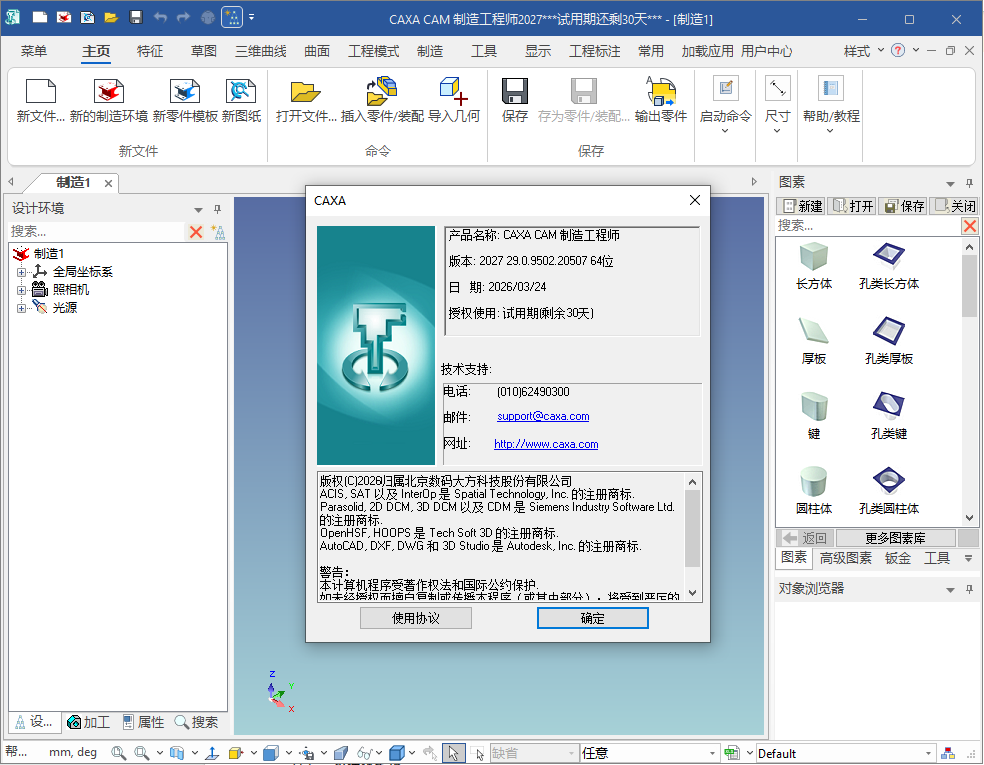Click the yellow folder open icon in title bar
The height and width of the screenshot is (765, 984).
(111, 18)
